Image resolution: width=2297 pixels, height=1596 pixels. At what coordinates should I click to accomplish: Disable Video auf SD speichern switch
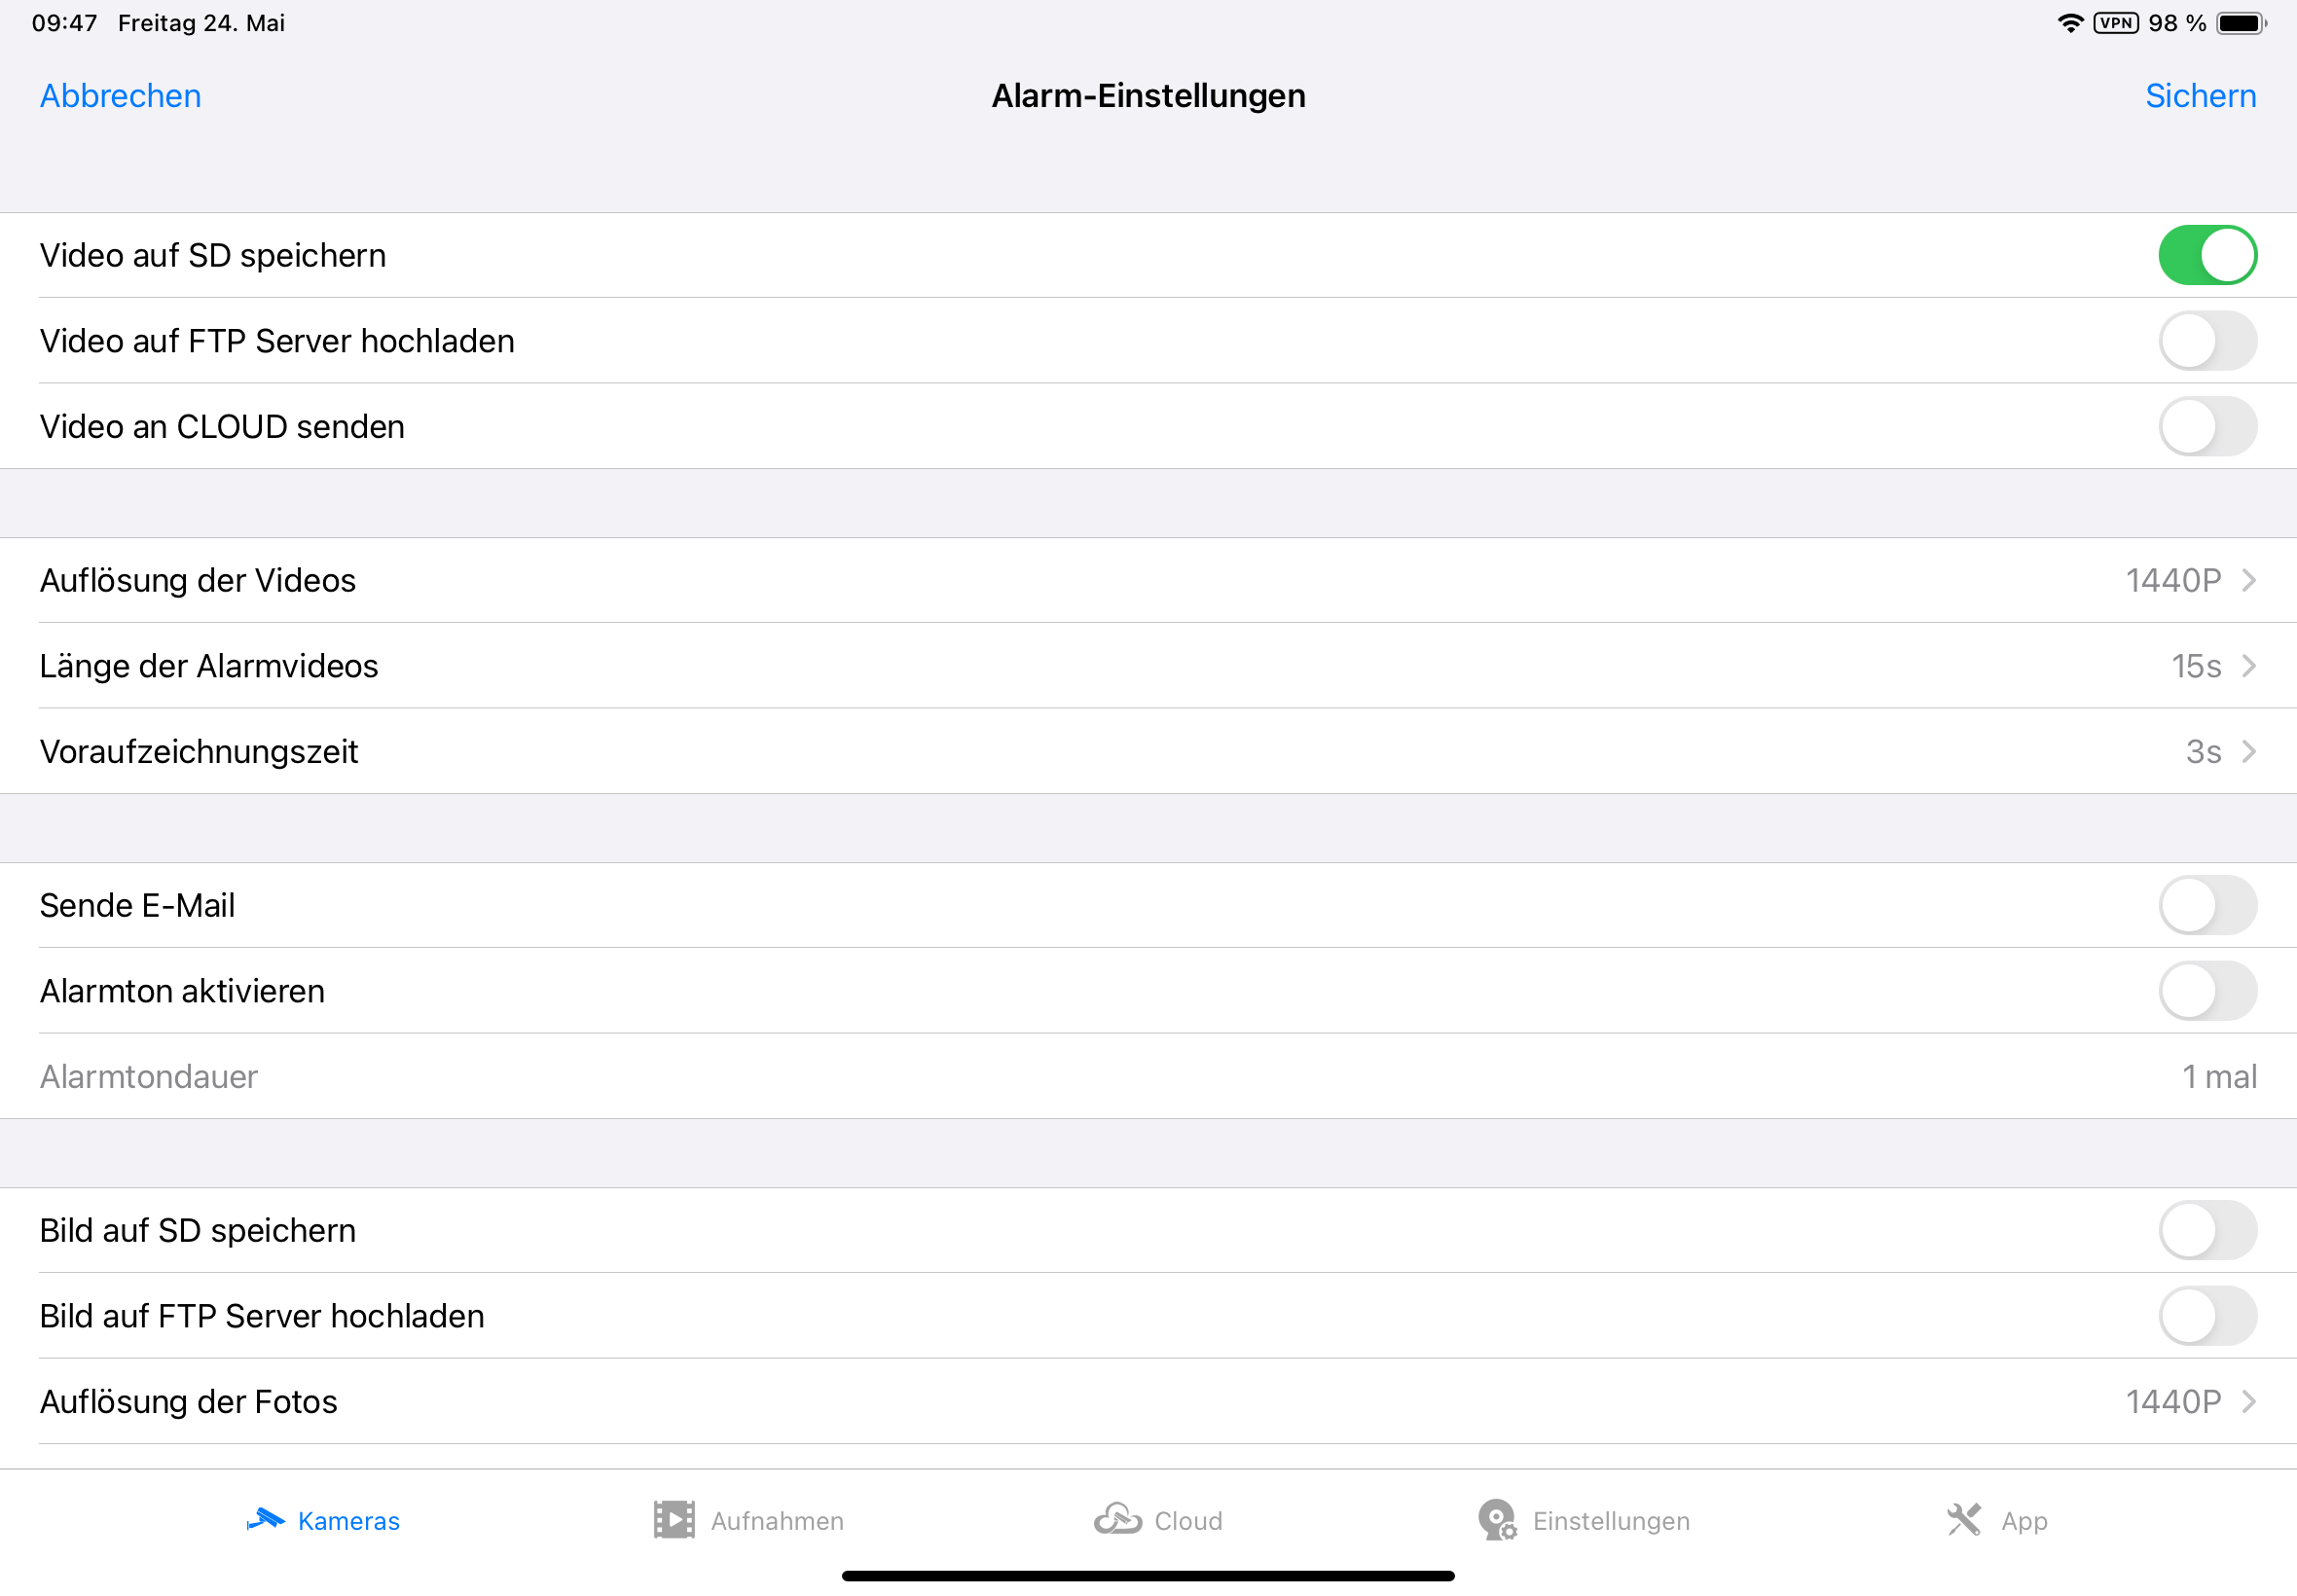(2207, 255)
